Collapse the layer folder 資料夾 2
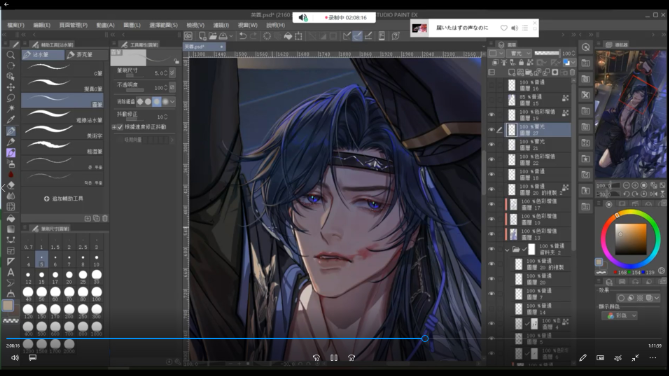Image resolution: width=669 pixels, height=376 pixels. coord(507,250)
